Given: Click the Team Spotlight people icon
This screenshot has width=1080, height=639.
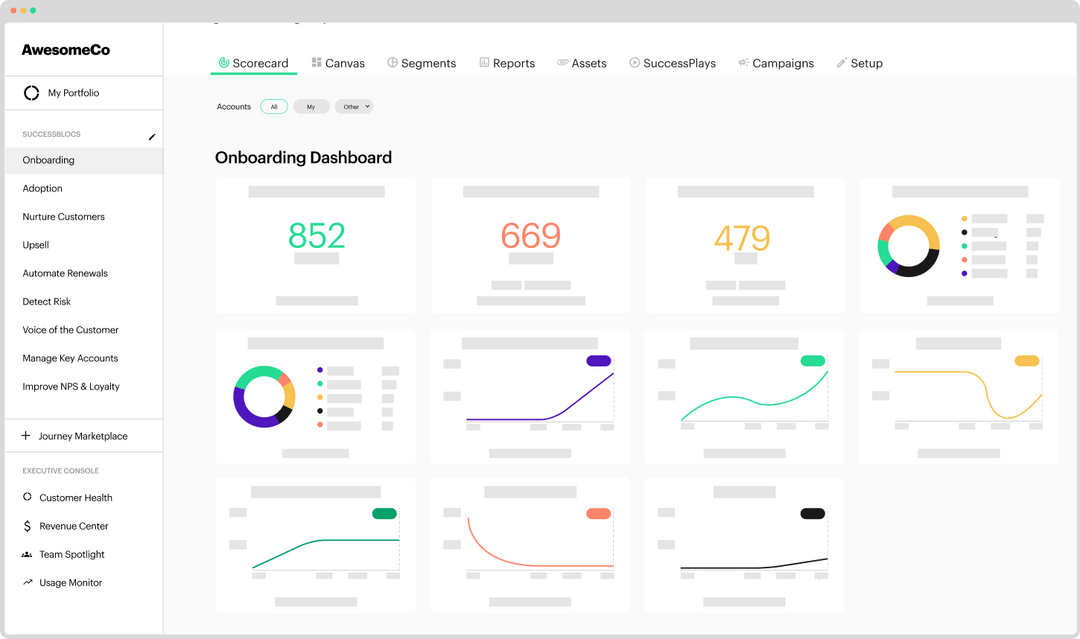Looking at the screenshot, I should 27,554.
